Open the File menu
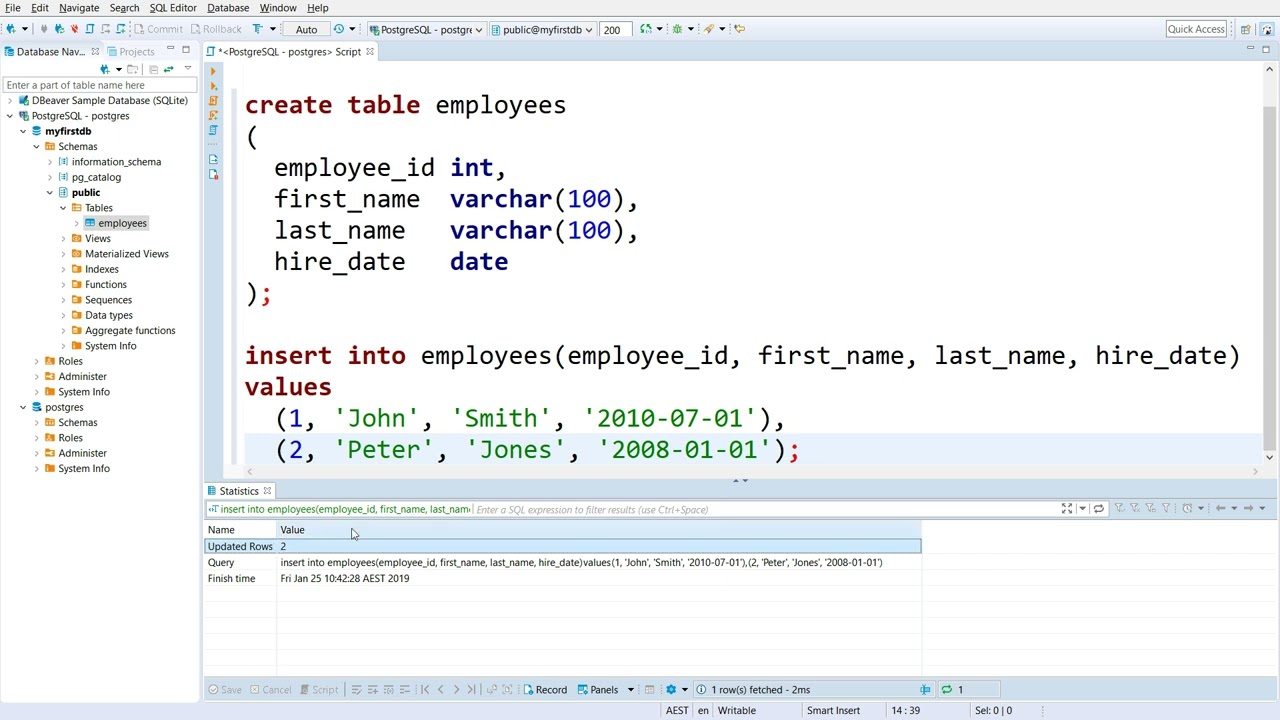This screenshot has width=1280, height=720. click(13, 8)
